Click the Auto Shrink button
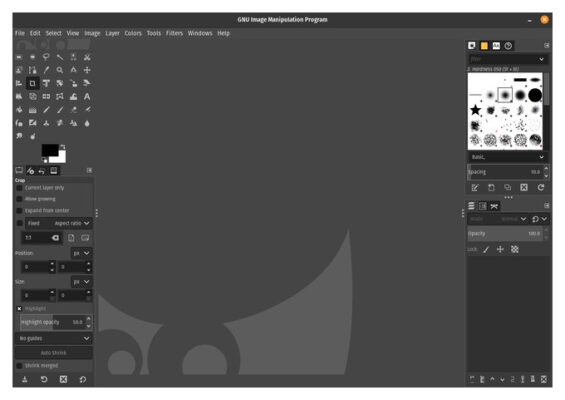565x400 pixels. coord(54,353)
